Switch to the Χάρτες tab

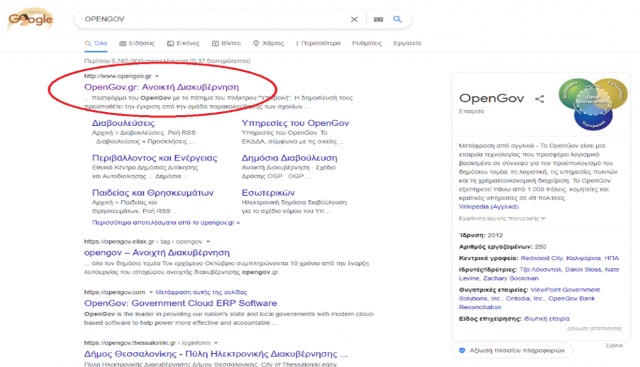(268, 43)
